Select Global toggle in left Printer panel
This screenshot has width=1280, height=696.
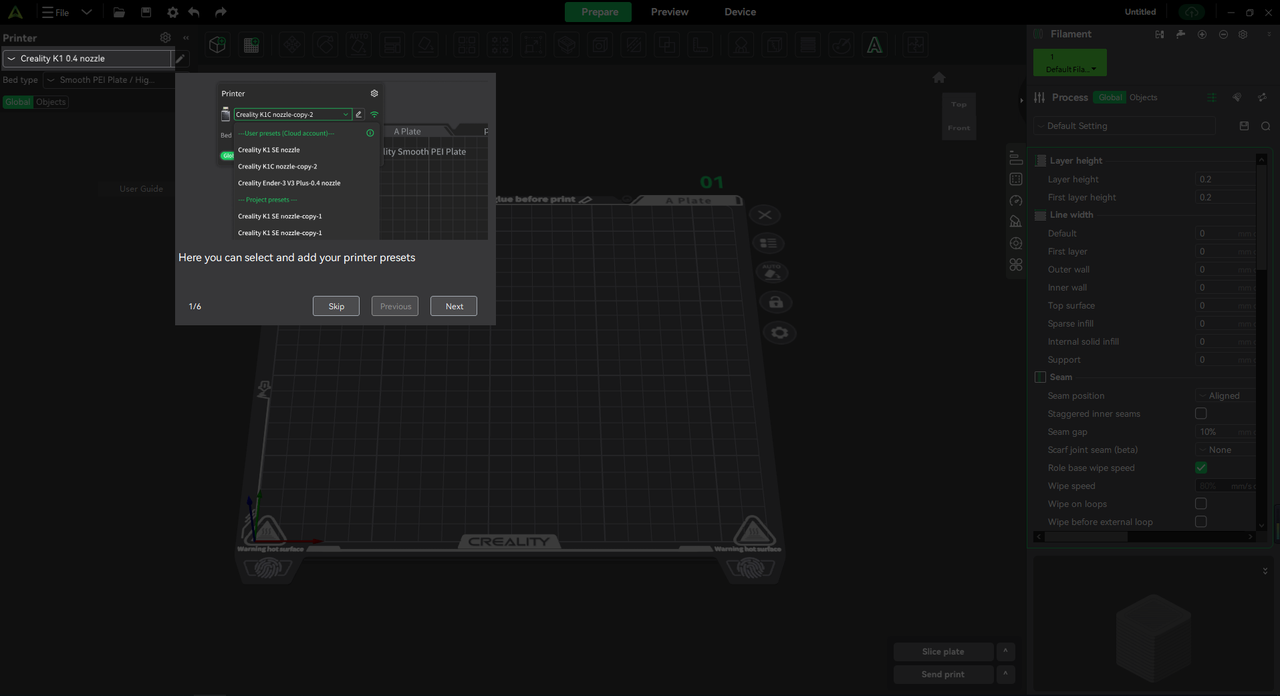[18, 102]
